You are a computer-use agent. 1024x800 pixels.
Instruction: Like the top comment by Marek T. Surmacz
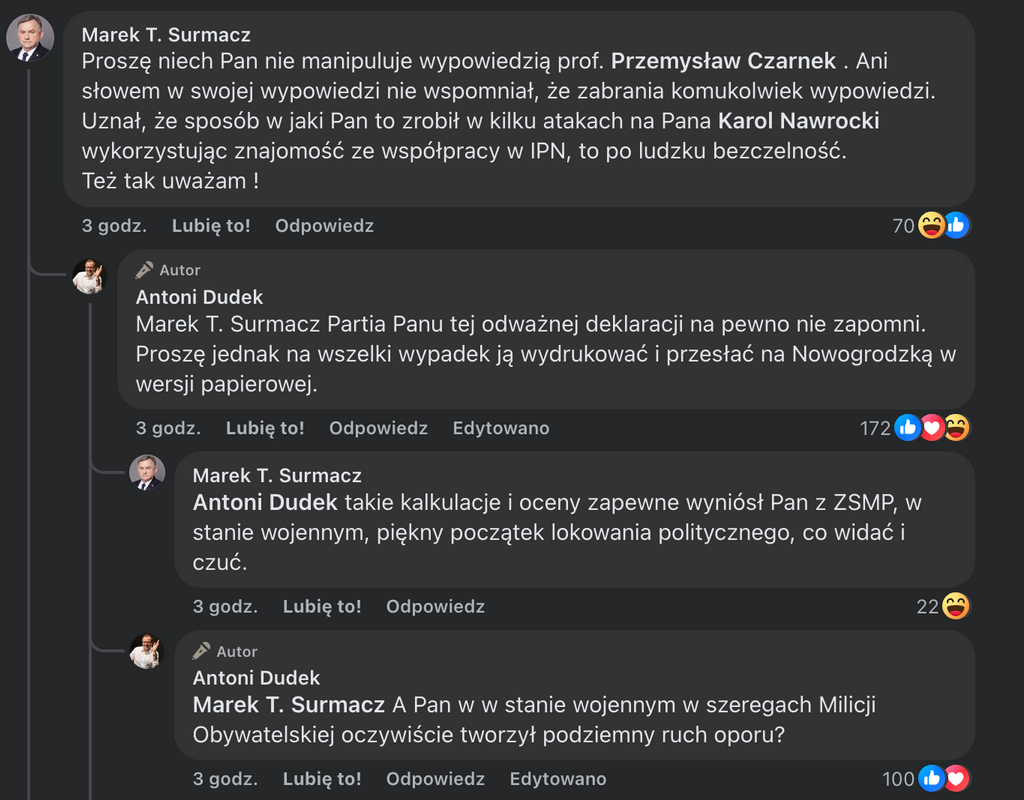(211, 226)
